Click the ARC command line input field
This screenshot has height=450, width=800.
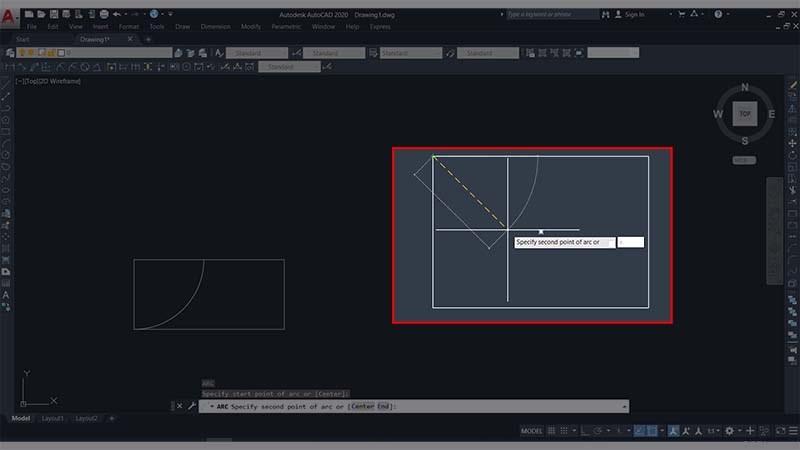[413, 407]
